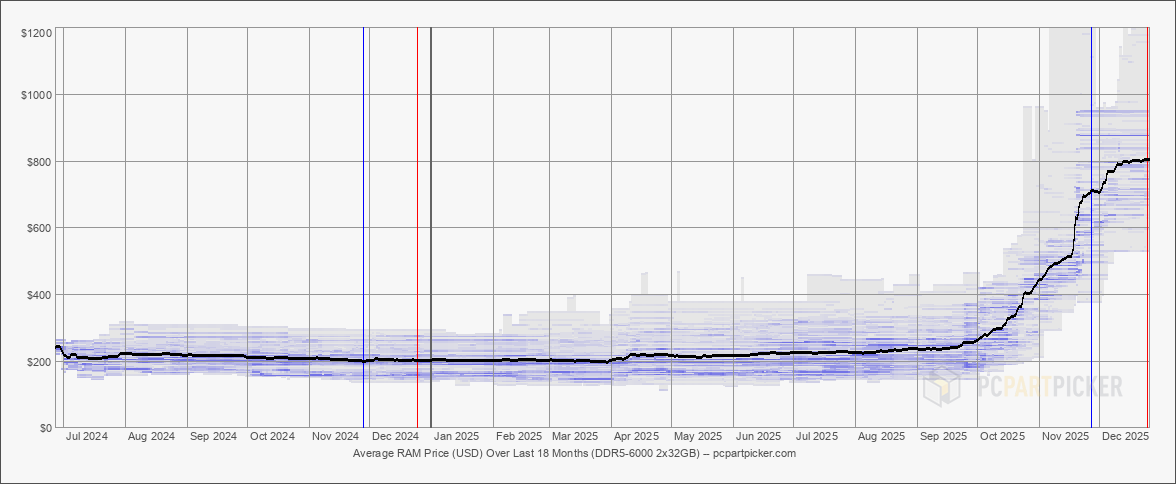Click the Average RAM Price chart caption
1176x484 pixels.
pos(574,454)
